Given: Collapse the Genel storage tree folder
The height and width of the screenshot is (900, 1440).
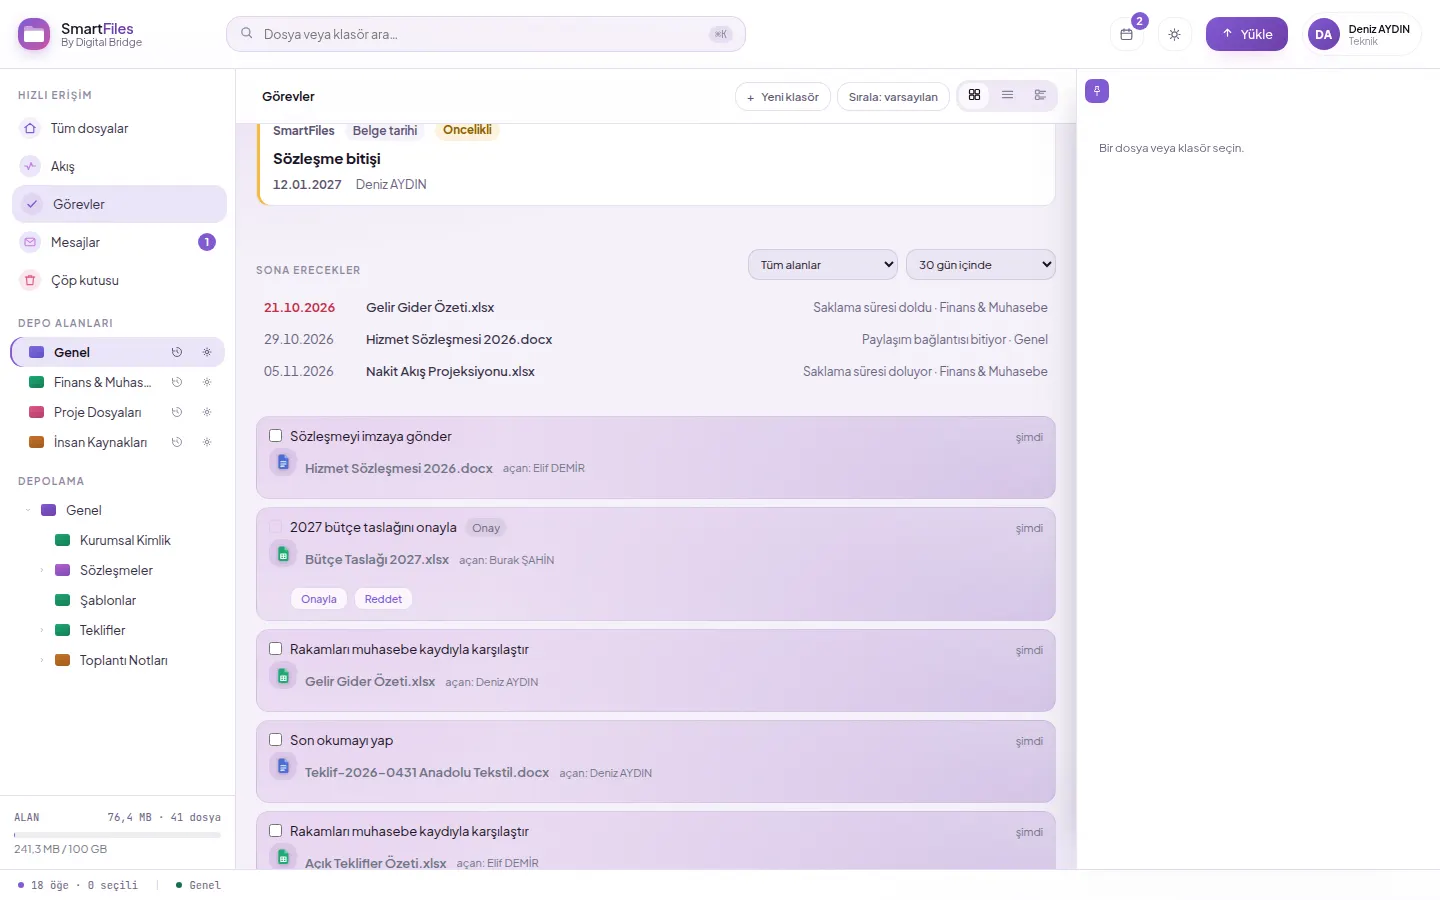Looking at the screenshot, I should (x=28, y=510).
